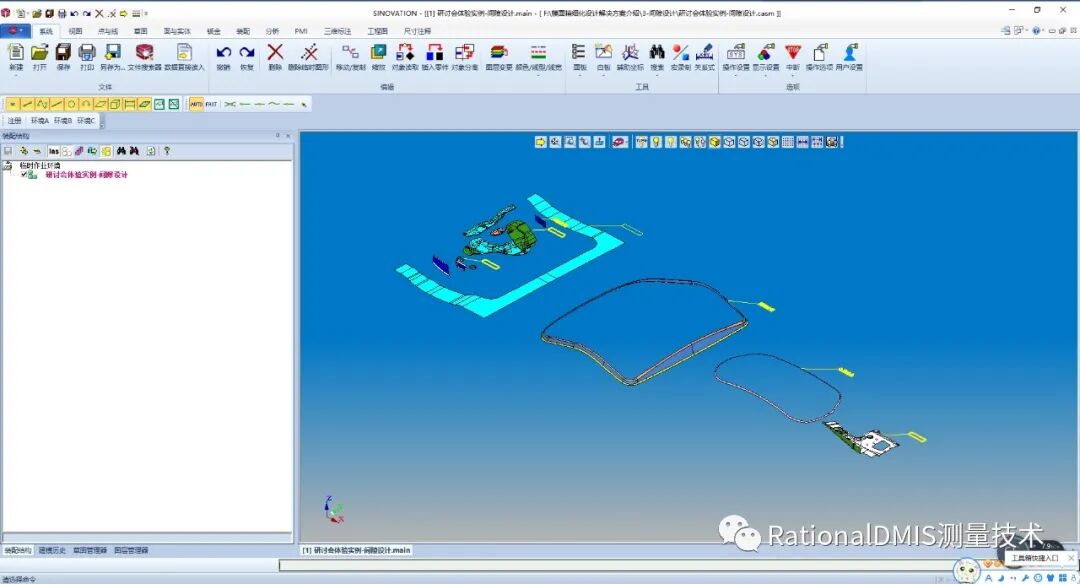Expand dropdown arrow under 新建
The width and height of the screenshot is (1080, 584).
coord(16,76)
